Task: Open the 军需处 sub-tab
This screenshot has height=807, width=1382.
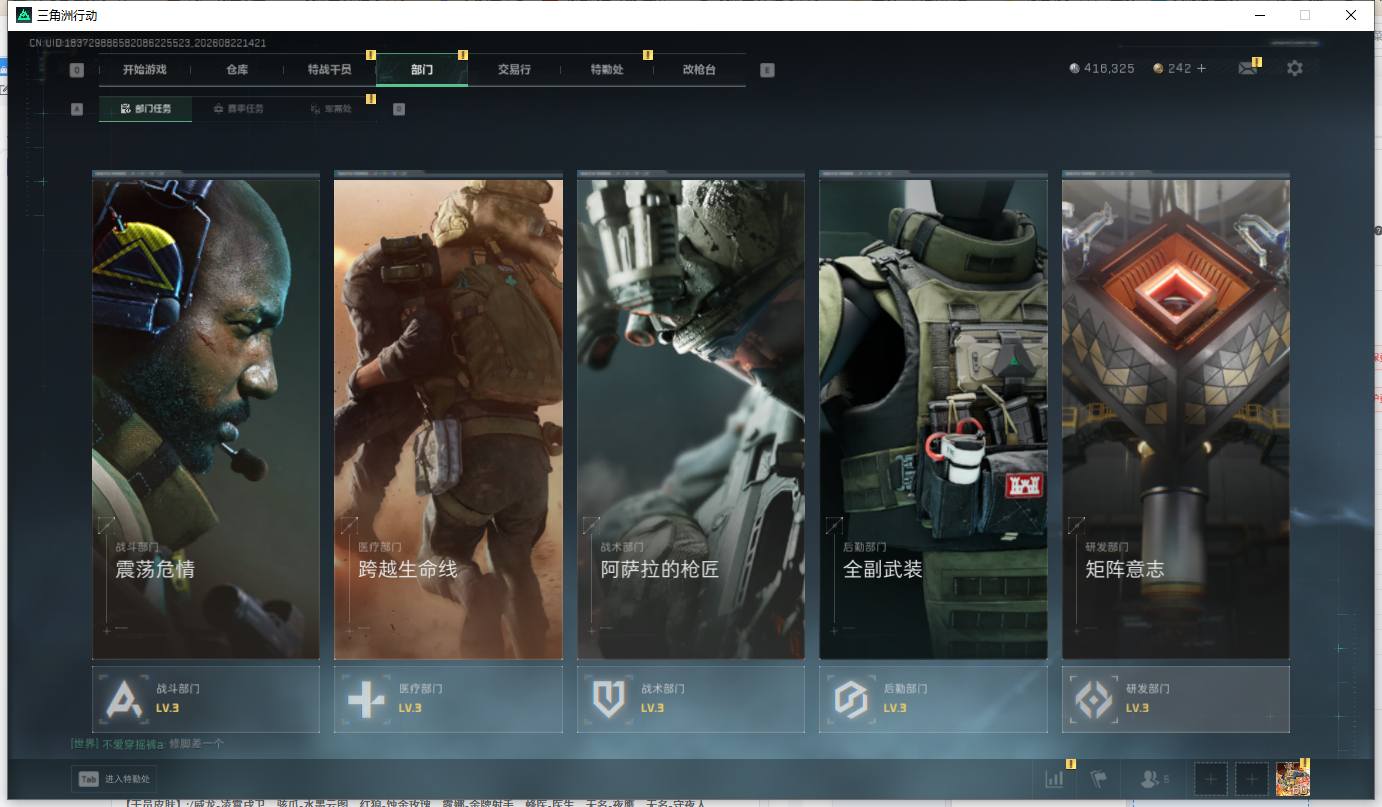Action: [331, 109]
